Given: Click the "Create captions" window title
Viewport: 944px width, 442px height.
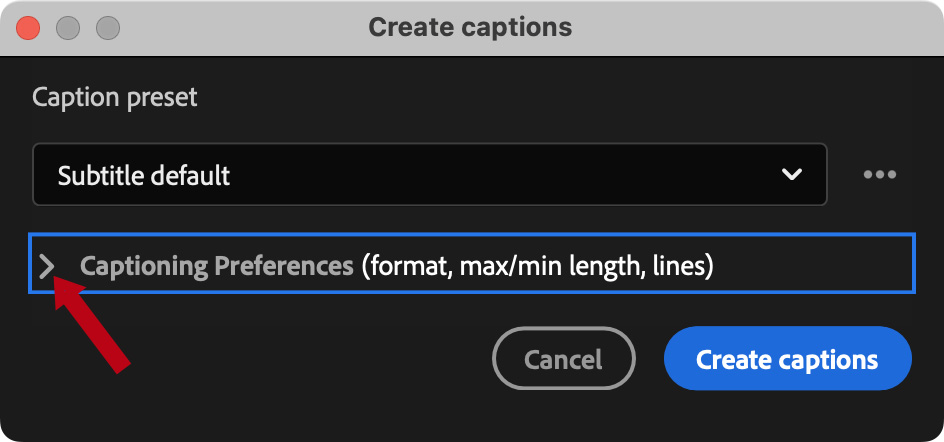Looking at the screenshot, I should [x=470, y=27].
